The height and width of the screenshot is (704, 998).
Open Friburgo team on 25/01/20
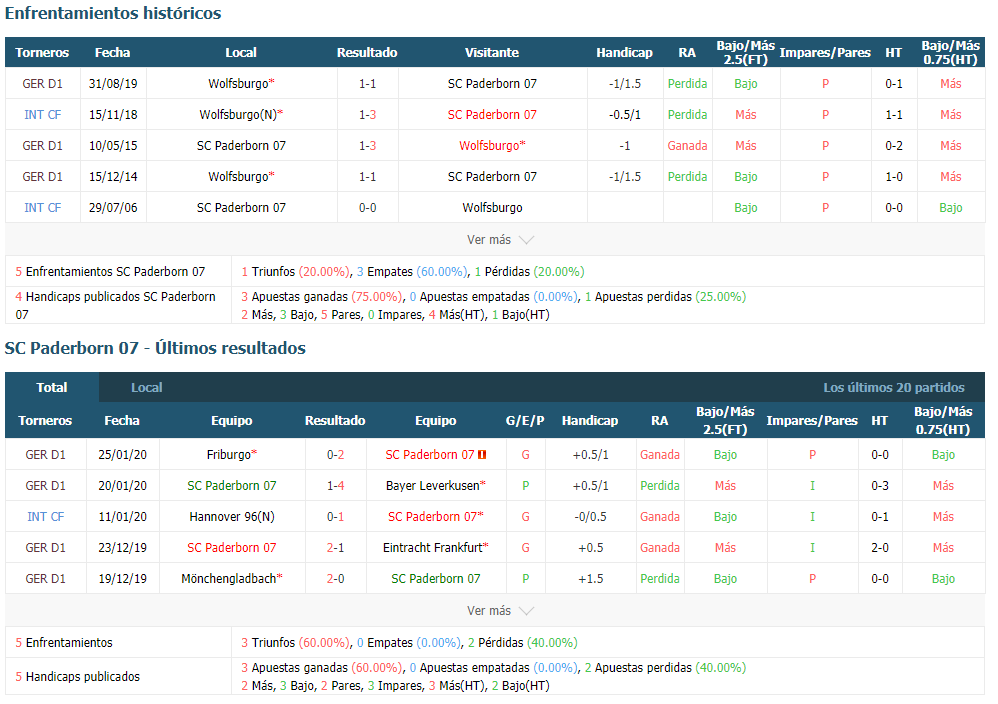coord(232,454)
